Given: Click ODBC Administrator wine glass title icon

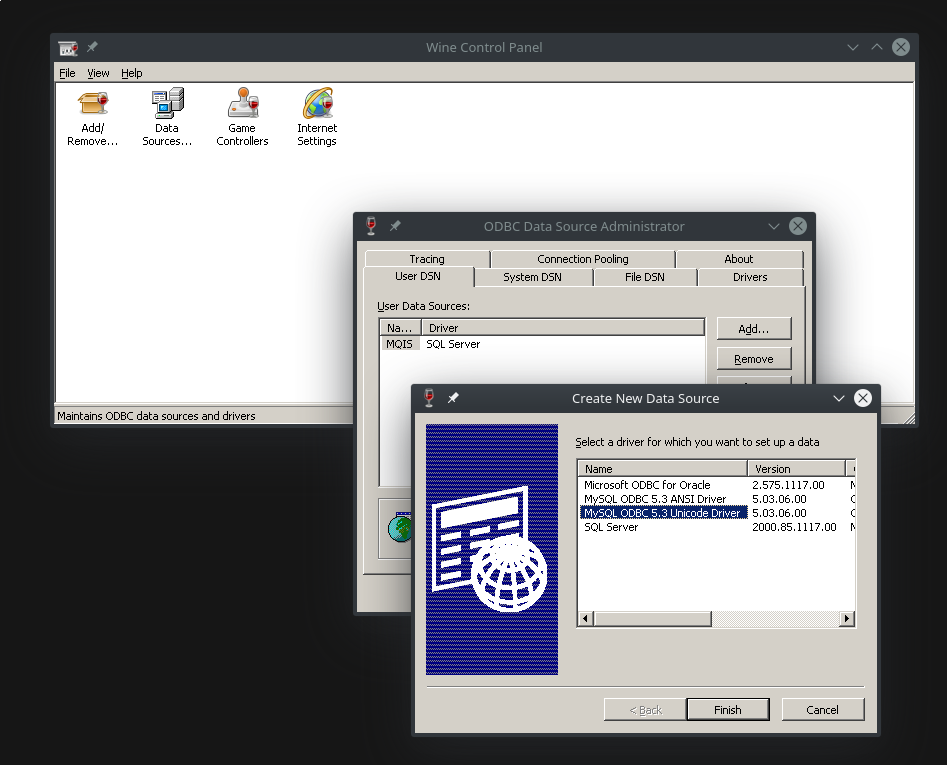Looking at the screenshot, I should point(371,226).
